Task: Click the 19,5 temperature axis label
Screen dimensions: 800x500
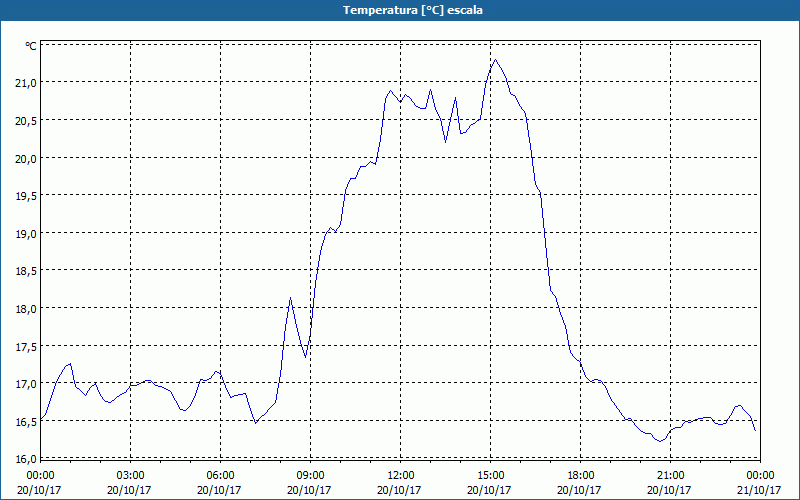Action: point(26,196)
